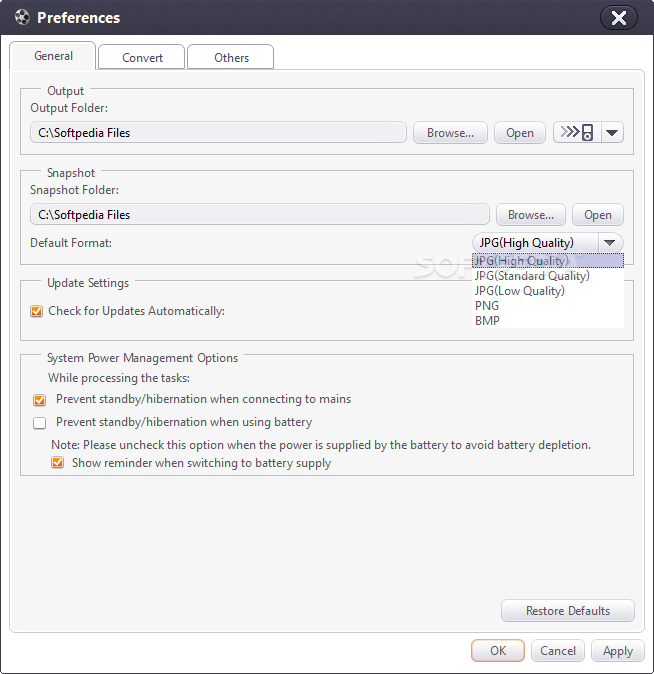Viewport: 654px width, 674px height.
Task: Enable prevent standby when using battery
Action: [40, 423]
